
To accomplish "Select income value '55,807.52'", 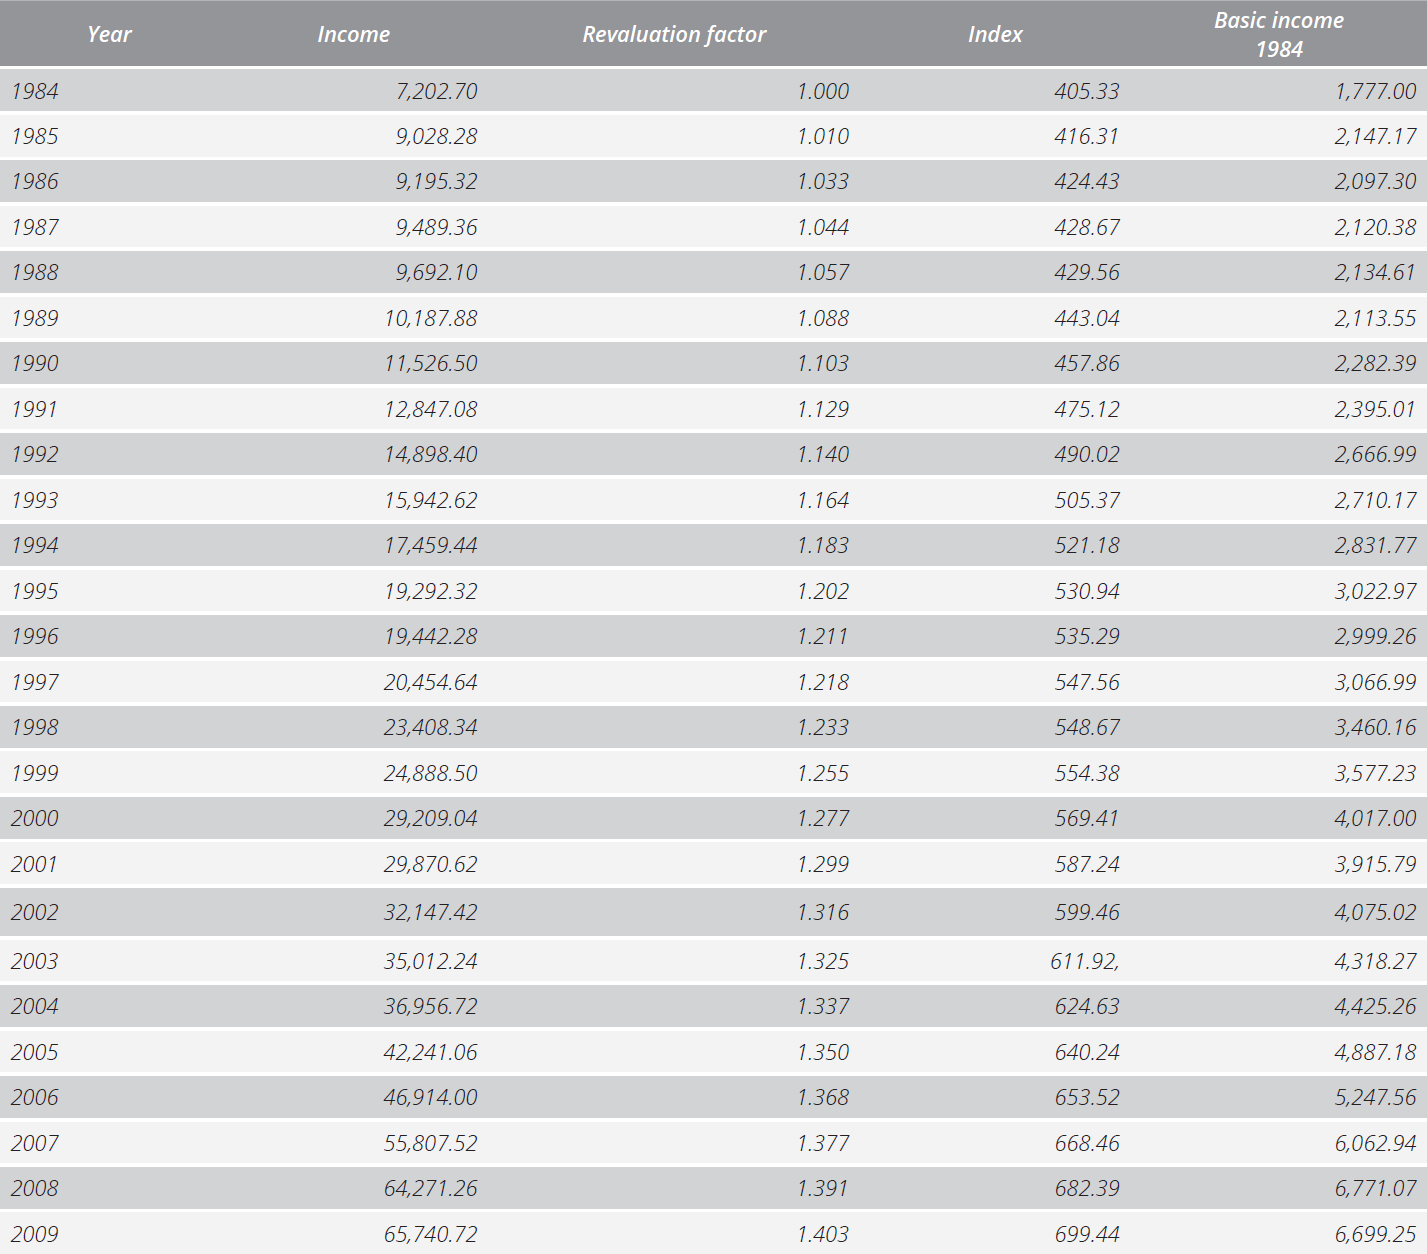I will pos(431,1143).
